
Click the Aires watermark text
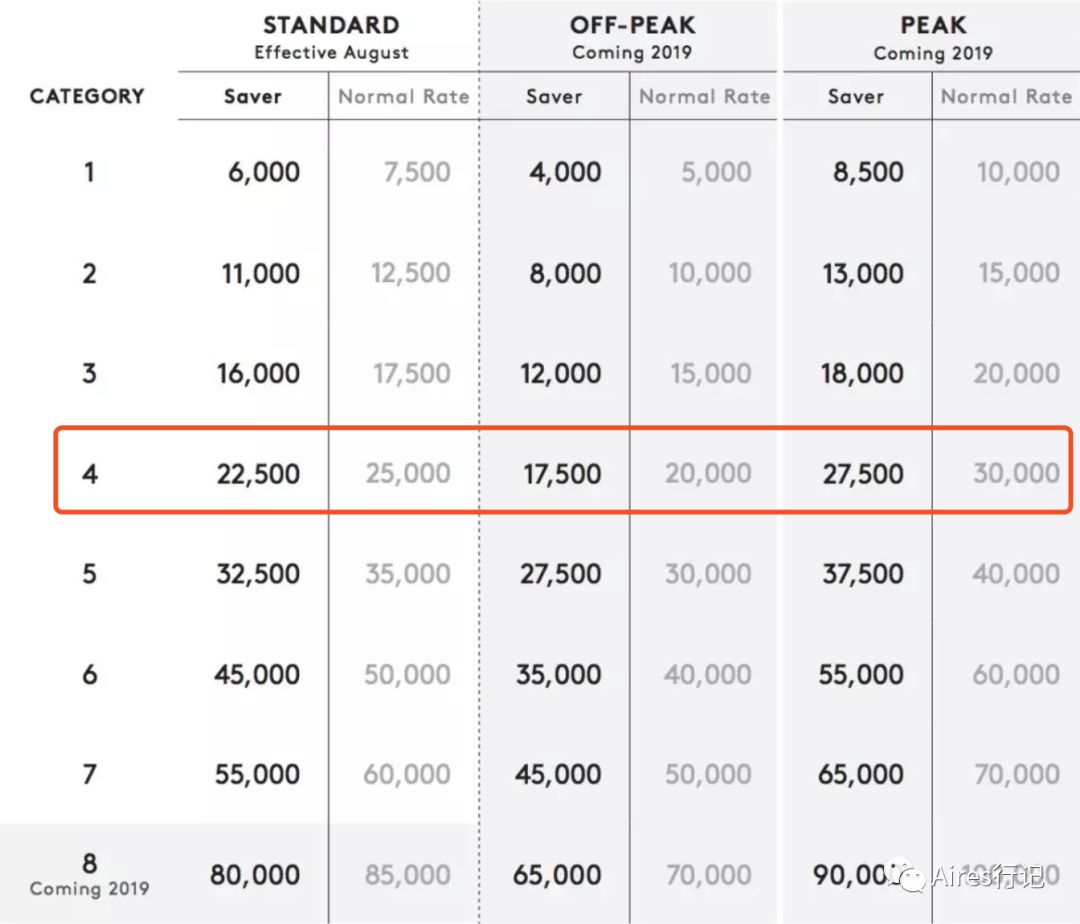(988, 876)
